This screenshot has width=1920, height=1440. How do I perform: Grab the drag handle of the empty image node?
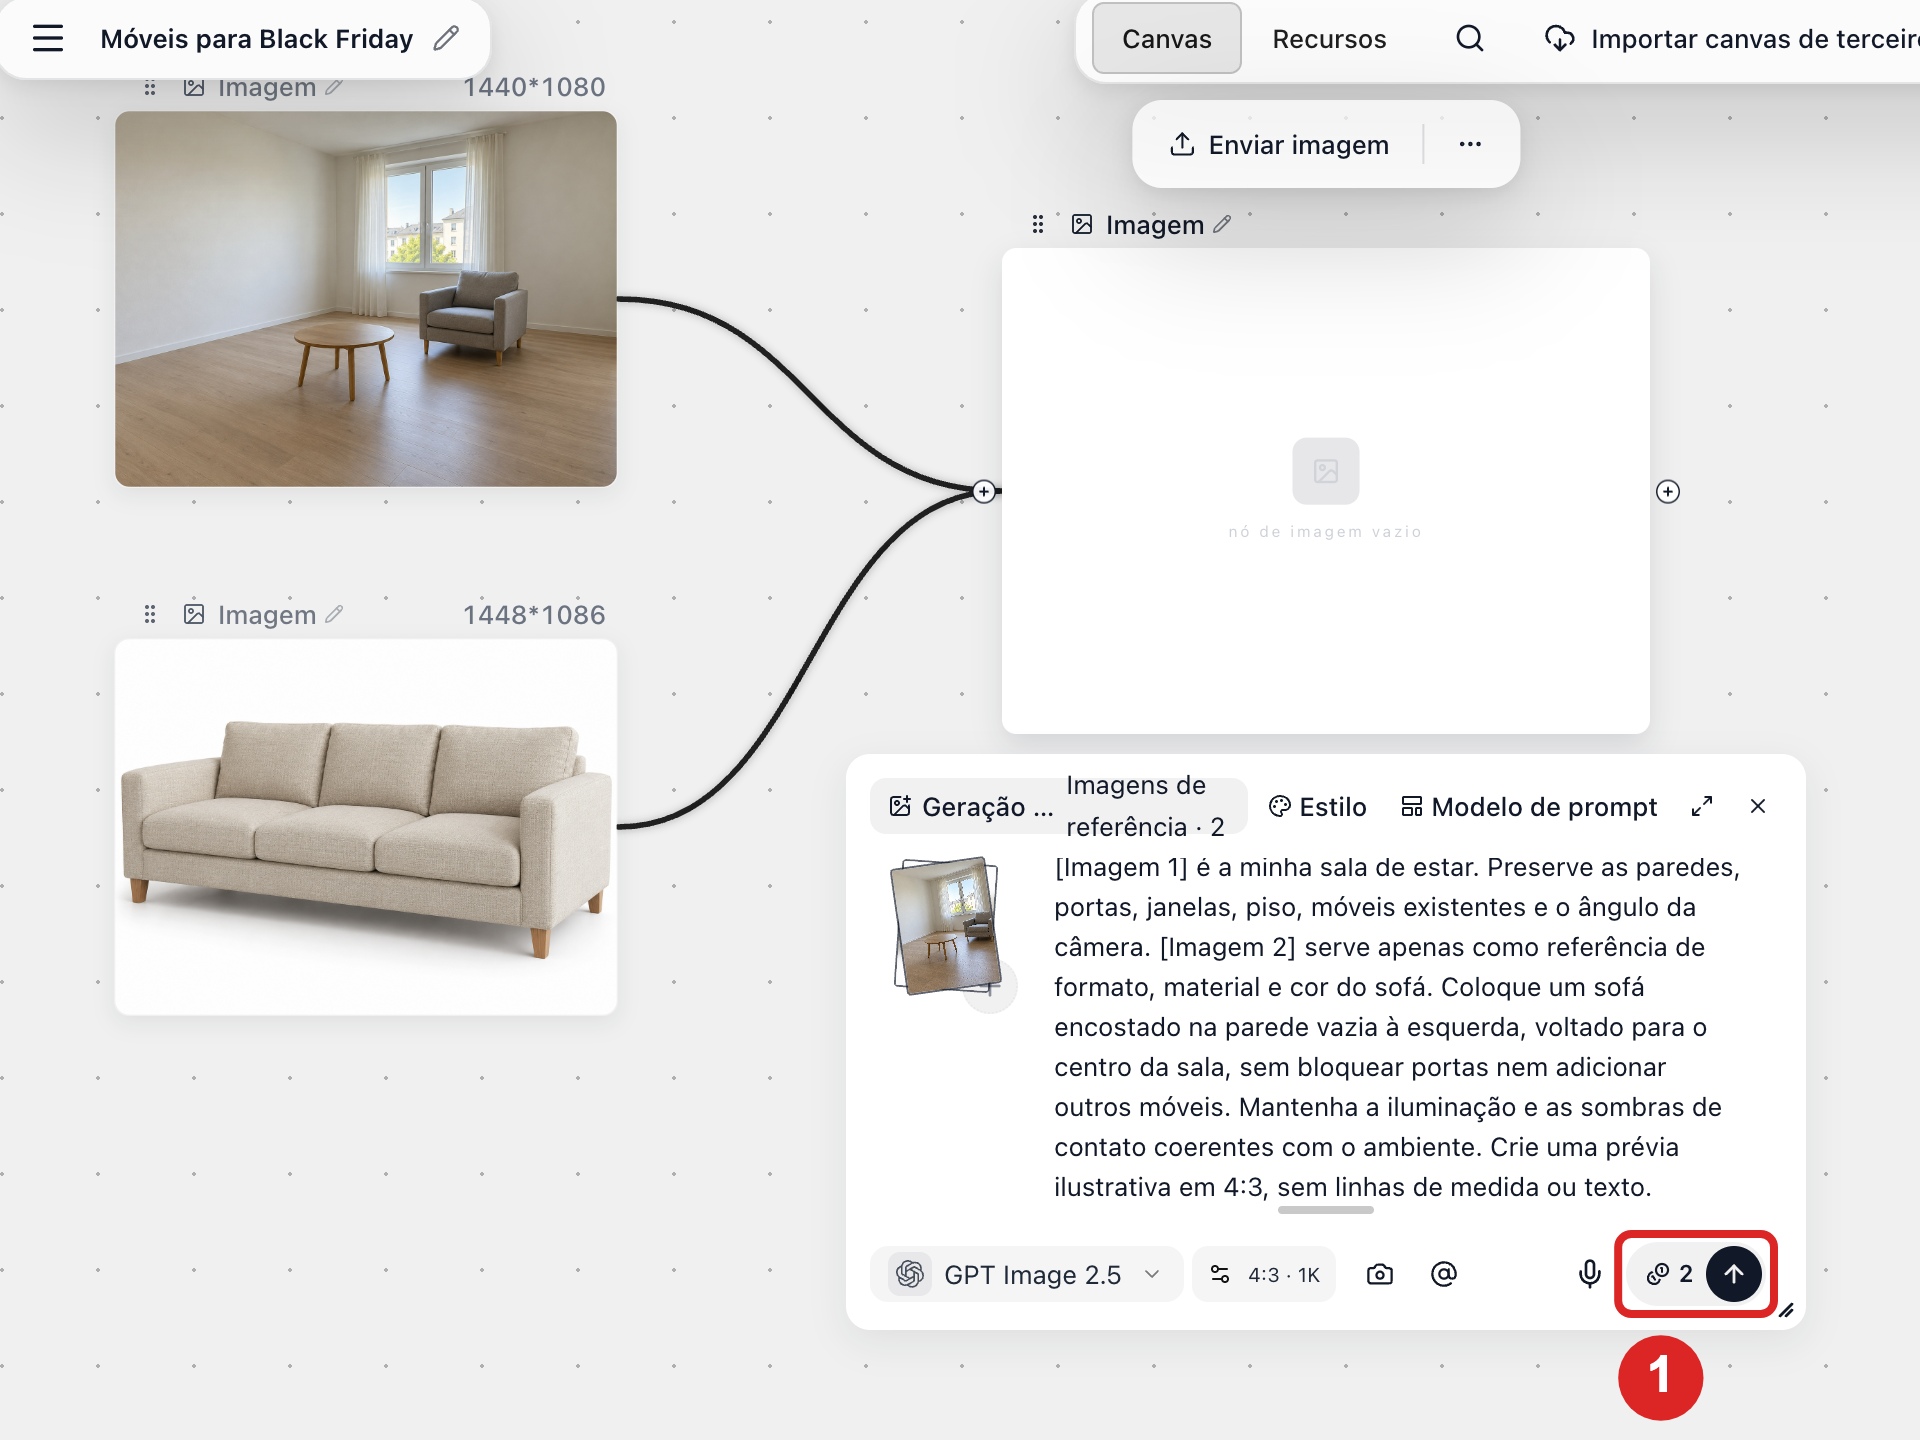(x=1038, y=224)
